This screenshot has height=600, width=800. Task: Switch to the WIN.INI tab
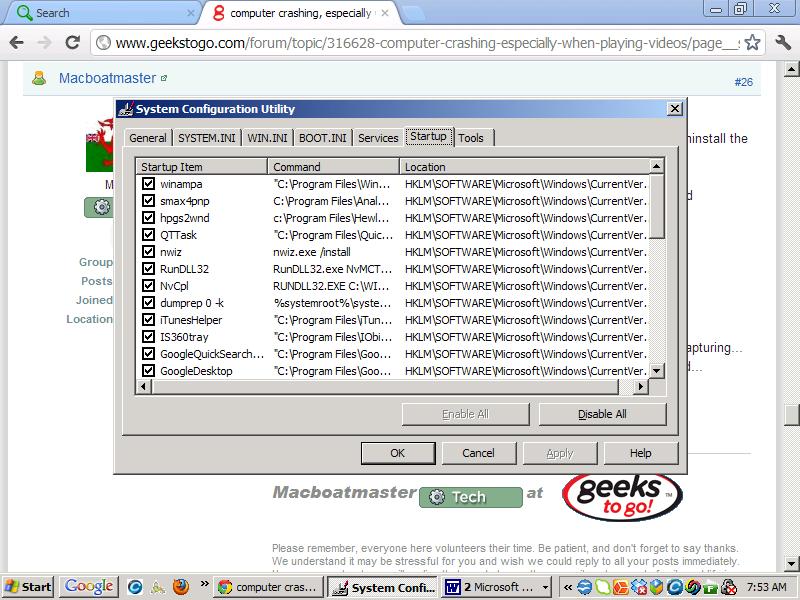pyautogui.click(x=267, y=138)
